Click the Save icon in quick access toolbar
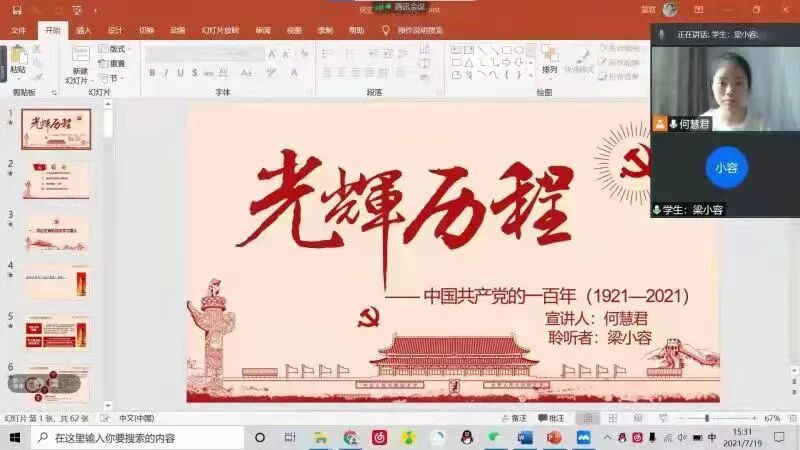 pyautogui.click(x=17, y=10)
